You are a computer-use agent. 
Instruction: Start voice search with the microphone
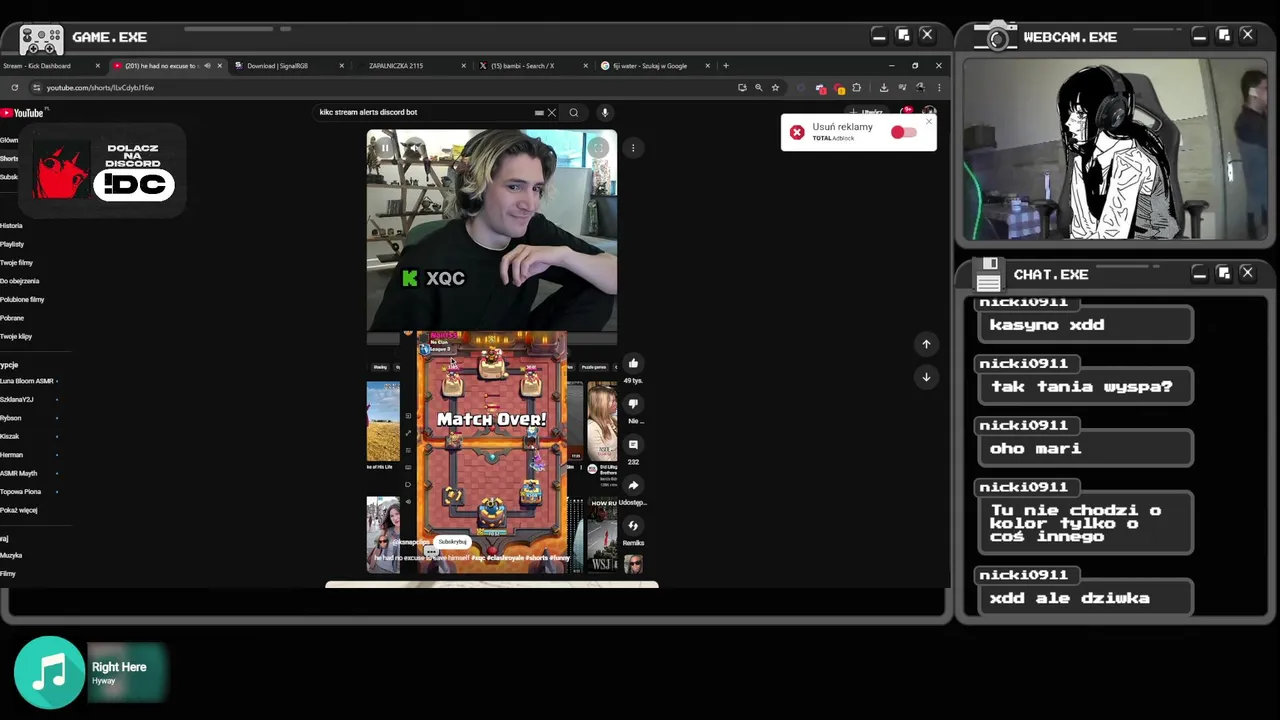pyautogui.click(x=605, y=112)
